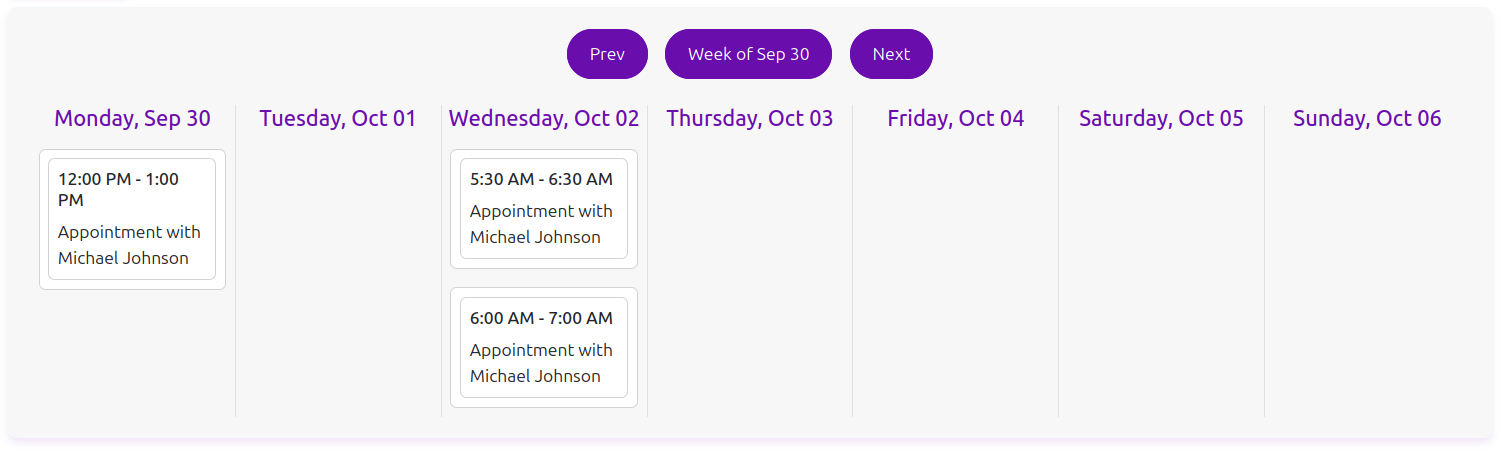Open the 12:00 PM - 1:00 PM time label
Screen dimensions: 1501x453
click(x=118, y=189)
